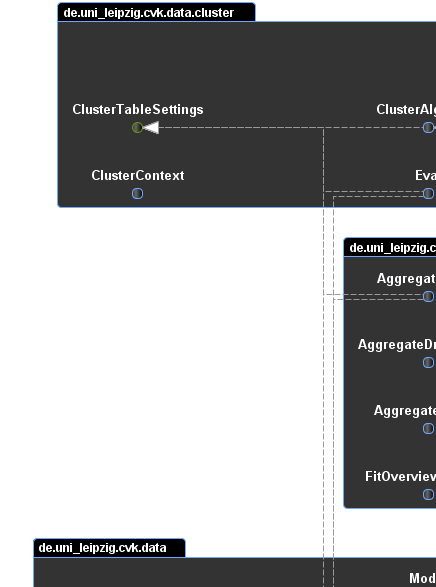436x587 pixels.
Task: Click the ClusterAlg... node icon
Action: 428,128
